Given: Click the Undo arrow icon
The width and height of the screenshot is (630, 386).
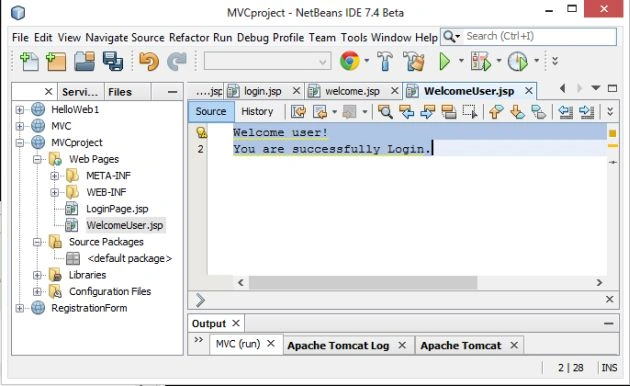Looking at the screenshot, I should coord(149,62).
